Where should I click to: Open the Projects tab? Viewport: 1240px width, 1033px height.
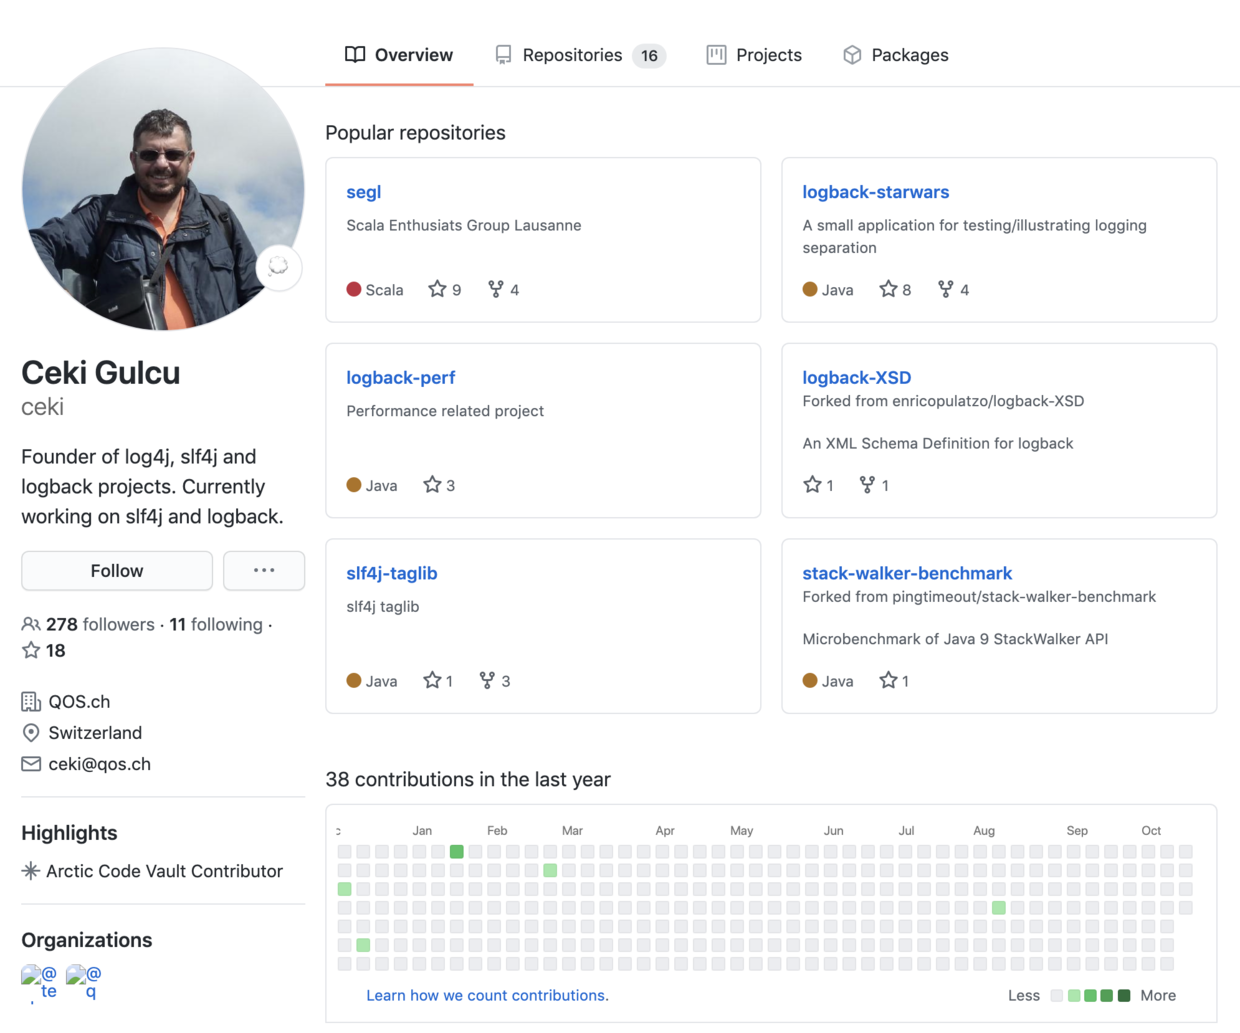click(754, 55)
